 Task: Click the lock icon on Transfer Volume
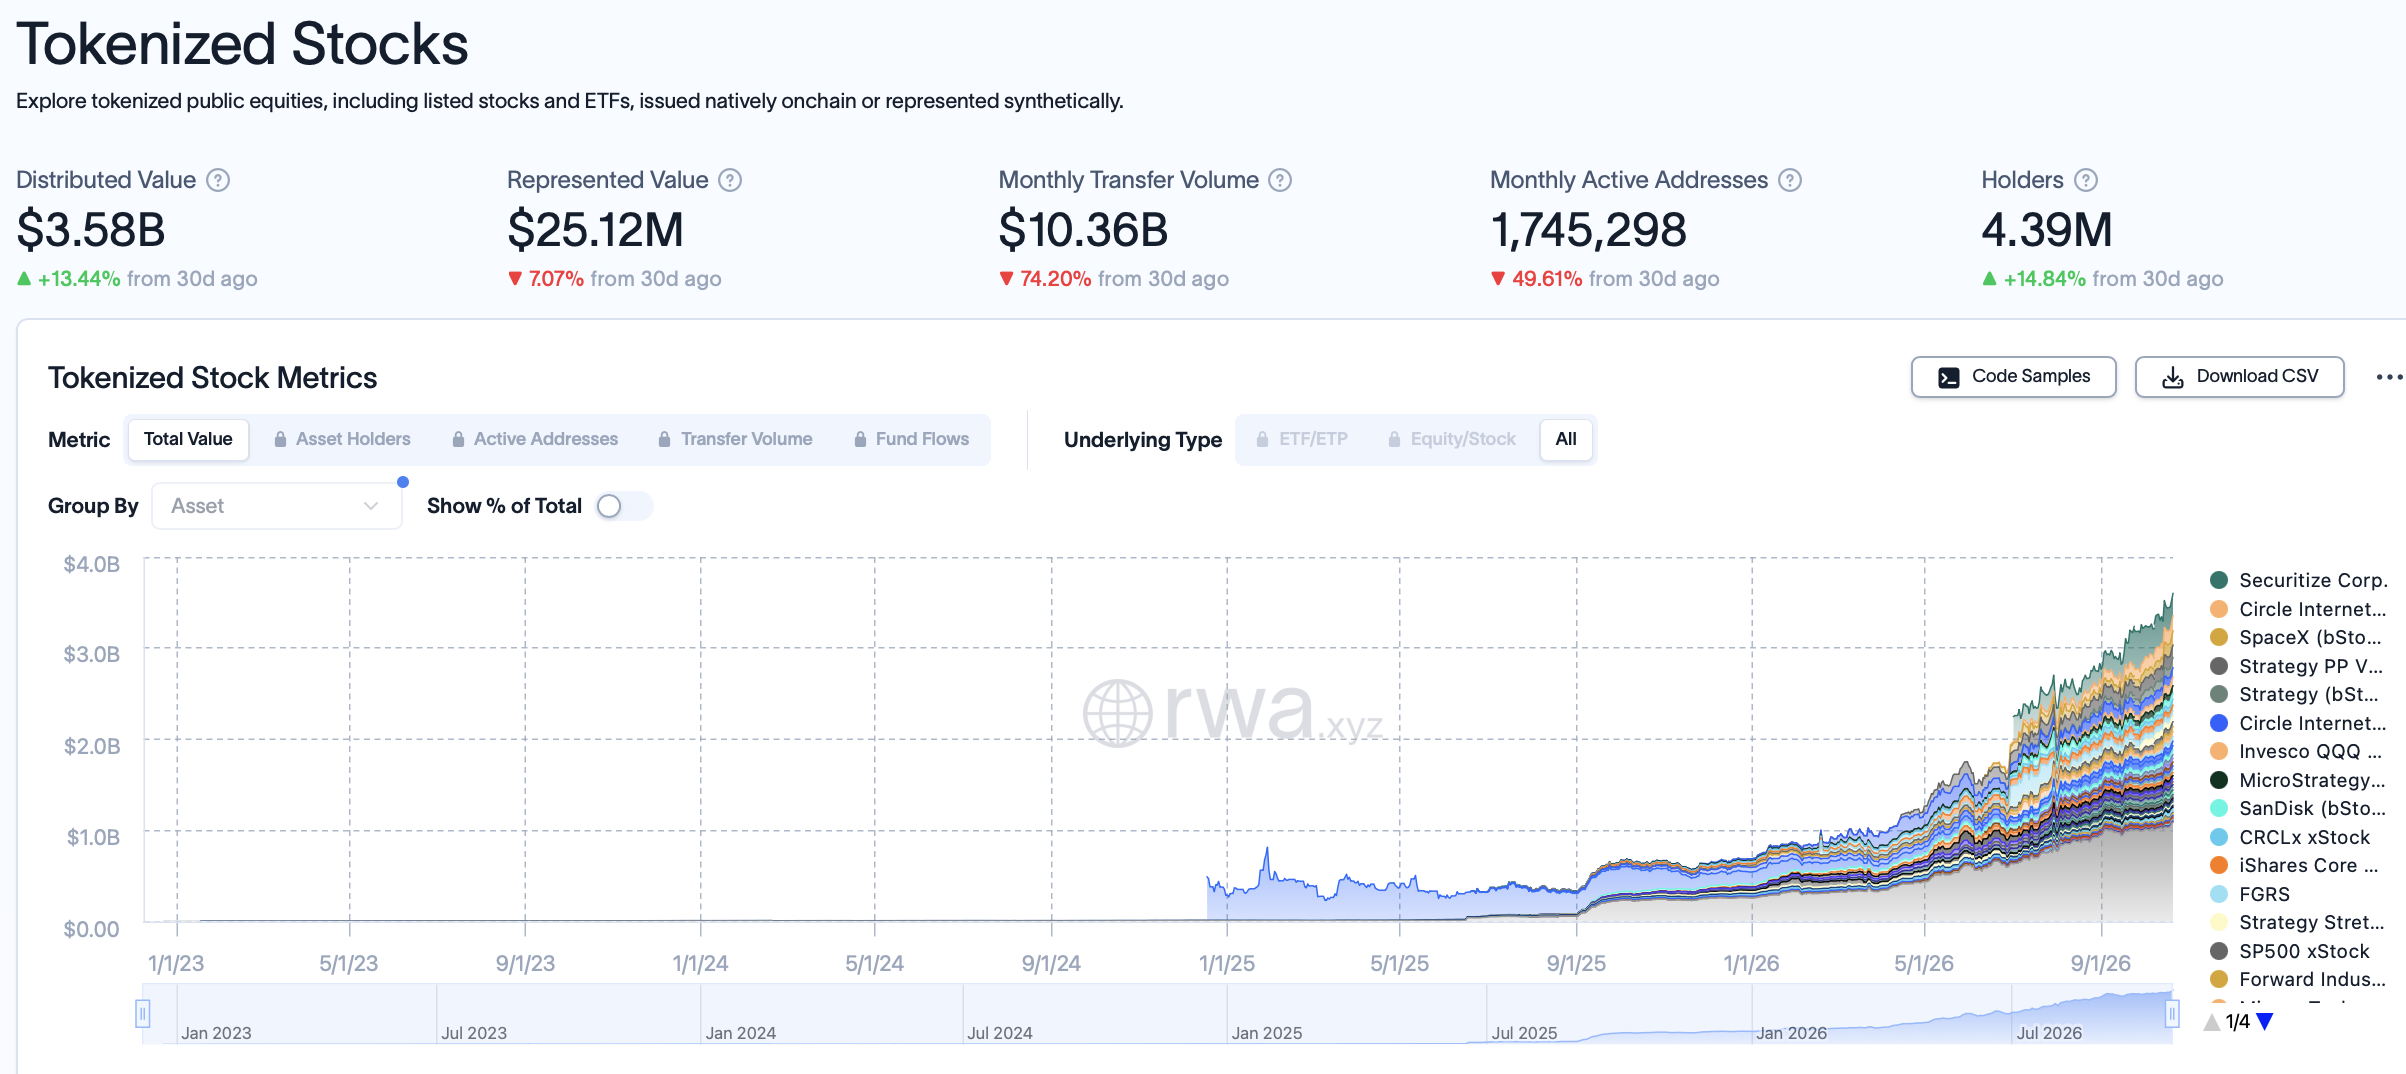point(664,439)
